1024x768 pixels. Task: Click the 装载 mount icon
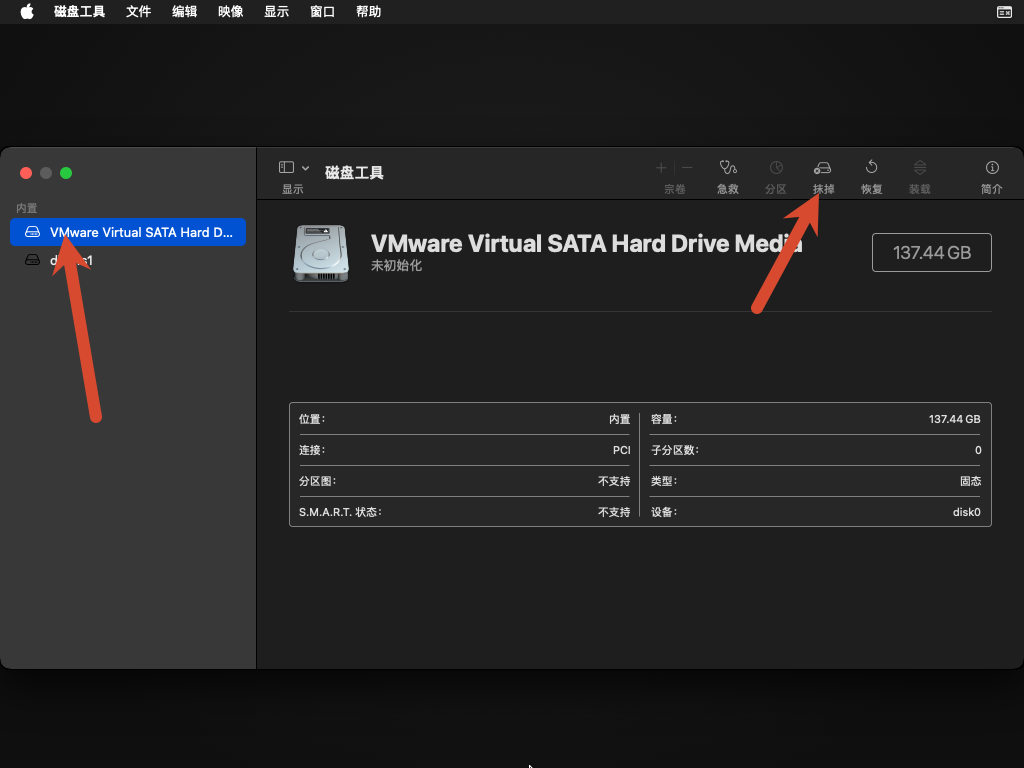(x=920, y=168)
